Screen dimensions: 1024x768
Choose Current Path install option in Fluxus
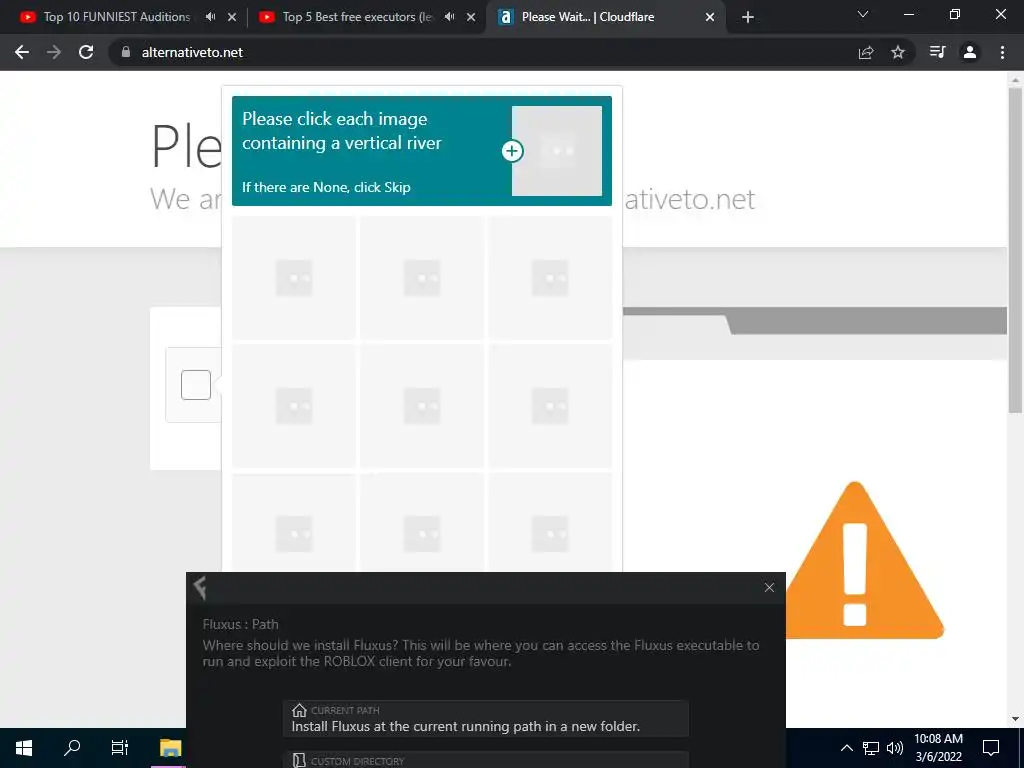tap(486, 718)
